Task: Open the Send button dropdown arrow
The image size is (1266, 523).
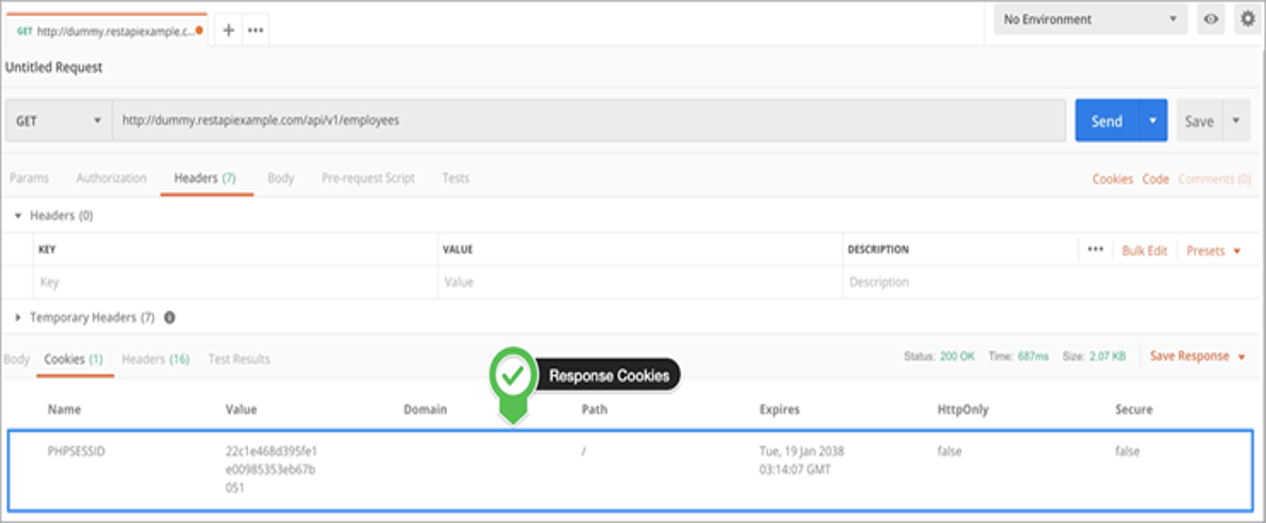Action: [1153, 121]
